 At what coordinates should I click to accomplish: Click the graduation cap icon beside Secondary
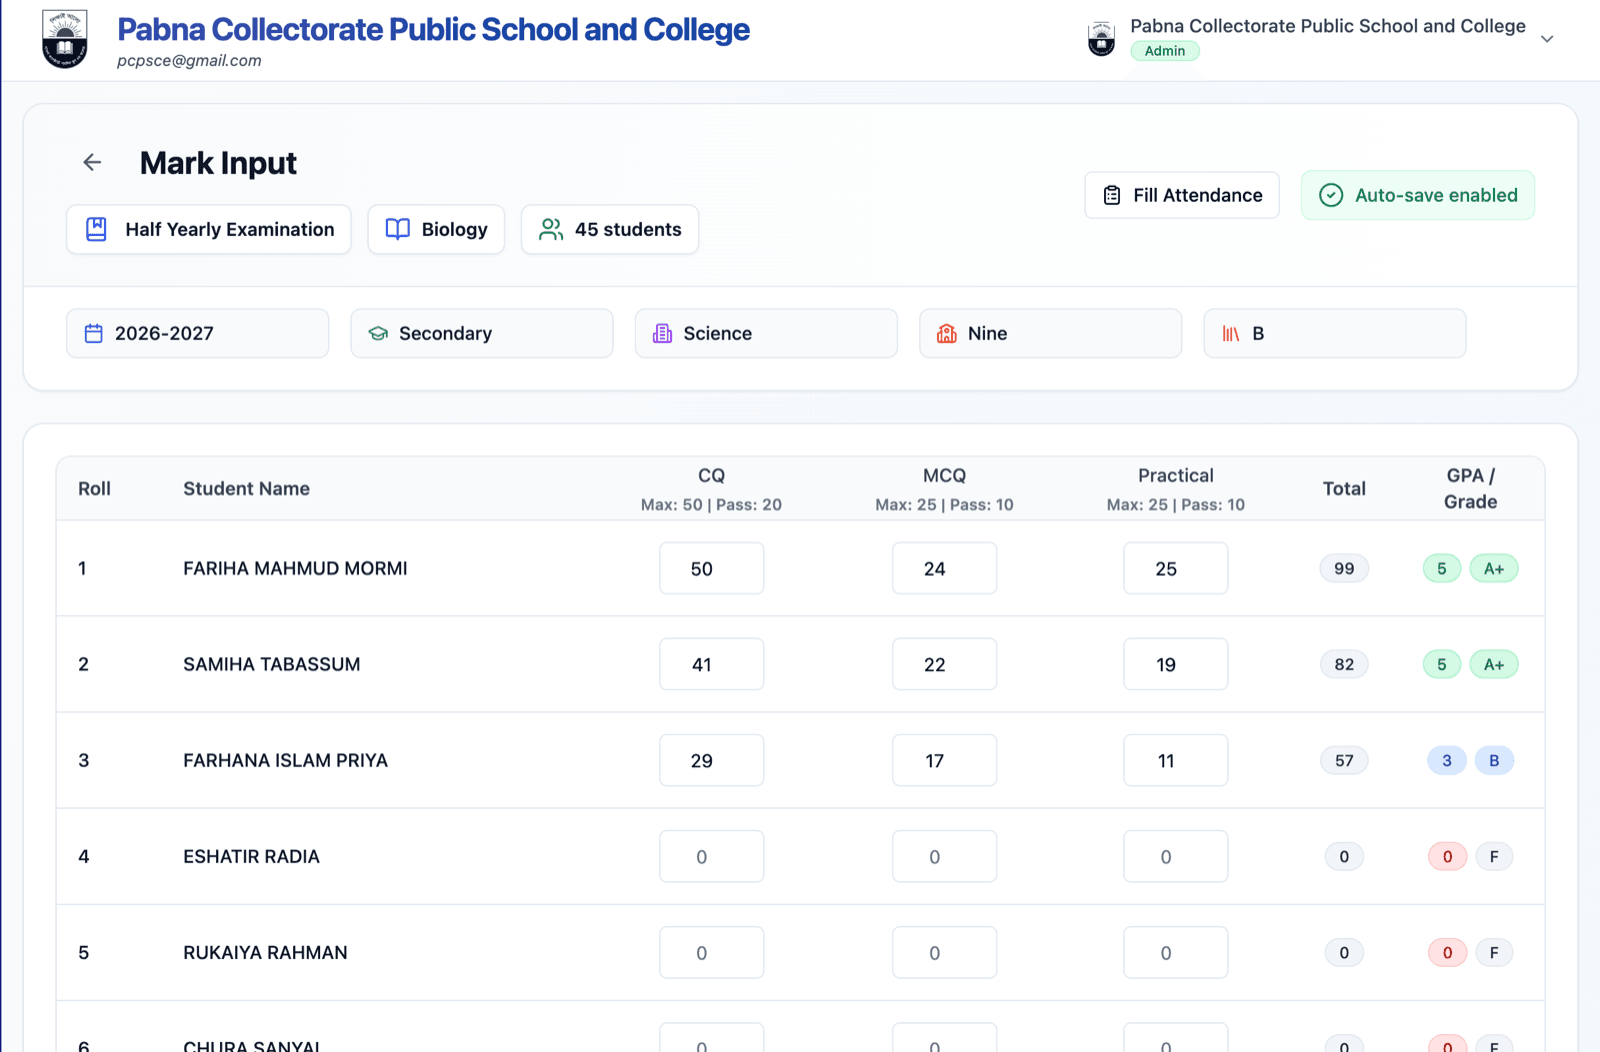point(378,333)
